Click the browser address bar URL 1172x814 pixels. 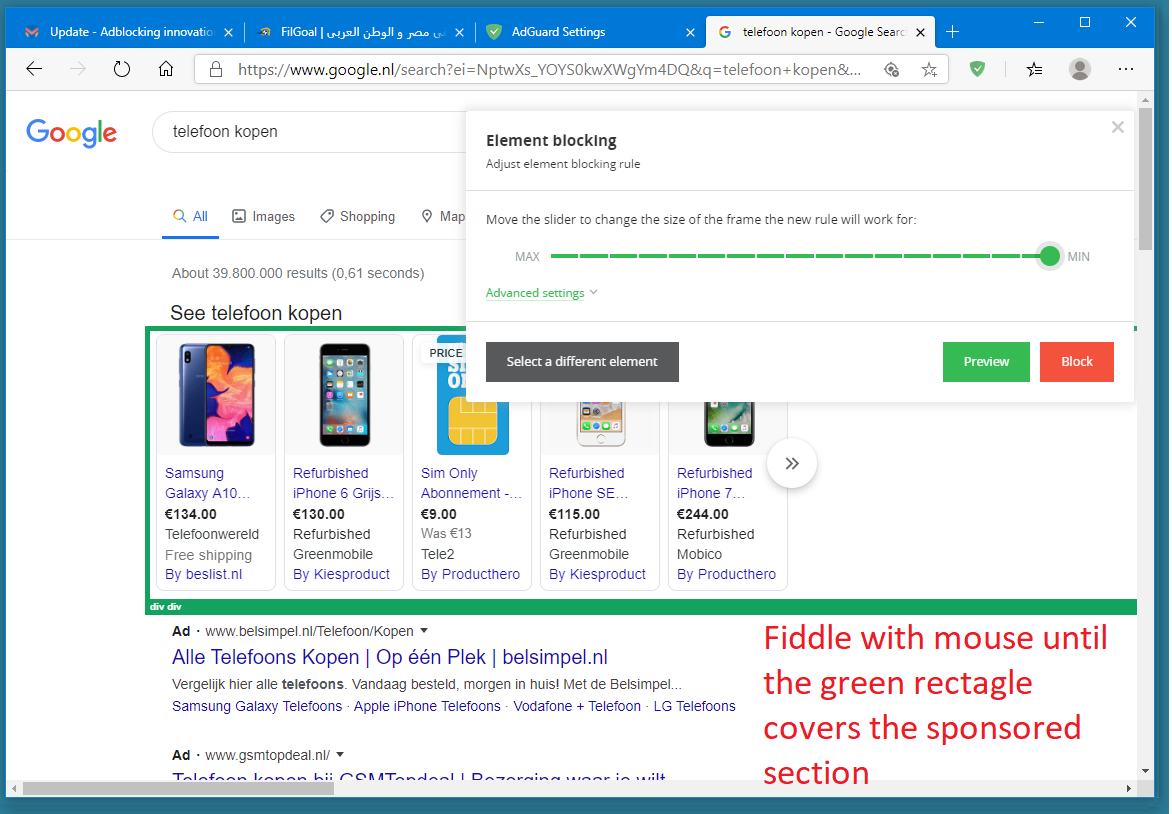549,70
